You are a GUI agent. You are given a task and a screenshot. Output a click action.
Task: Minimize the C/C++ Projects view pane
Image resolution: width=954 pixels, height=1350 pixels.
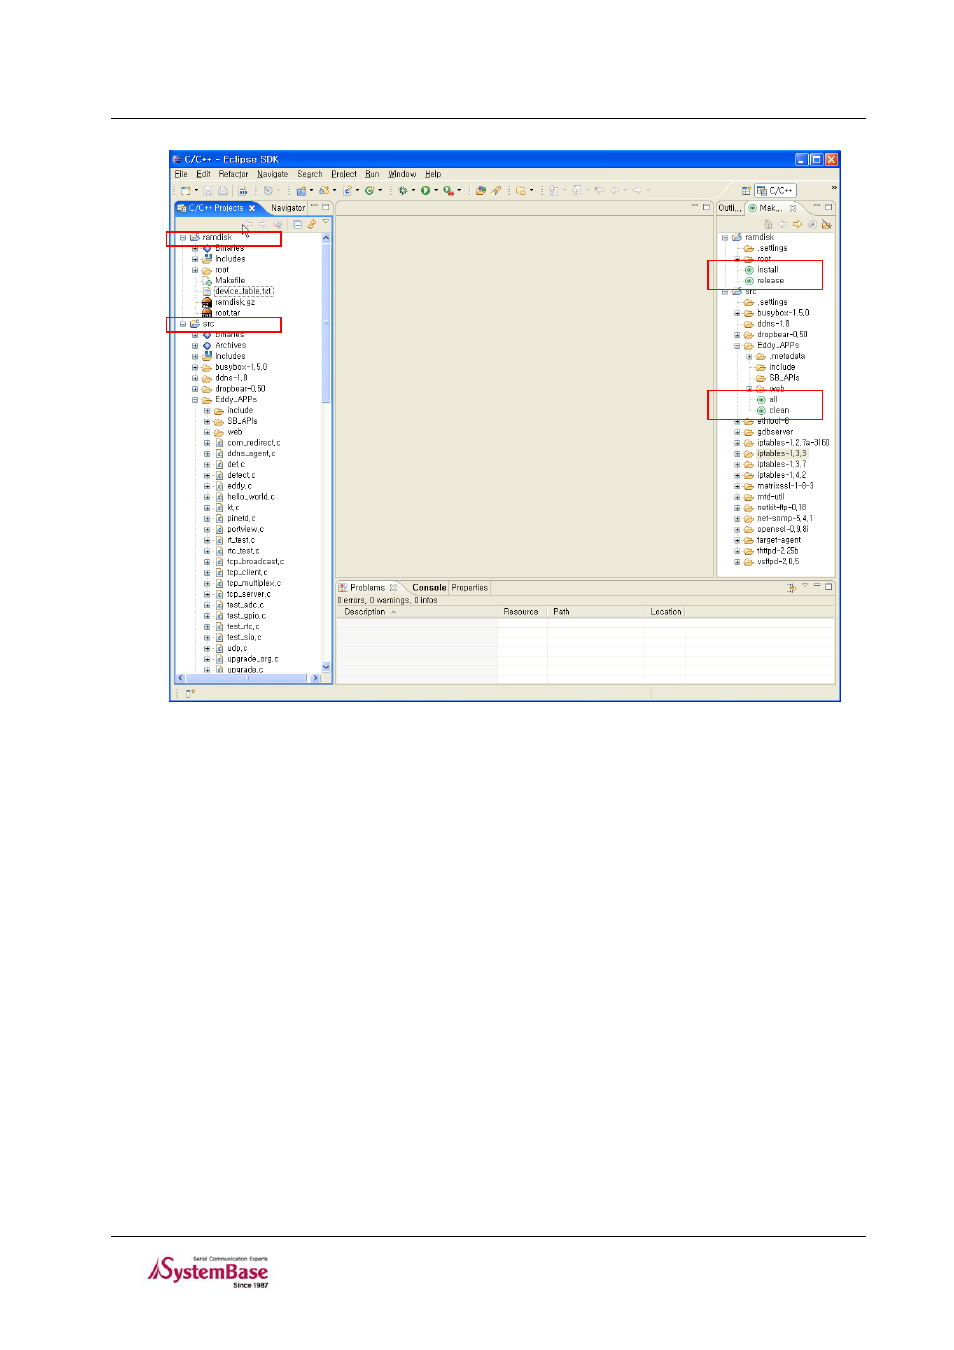click(x=314, y=207)
